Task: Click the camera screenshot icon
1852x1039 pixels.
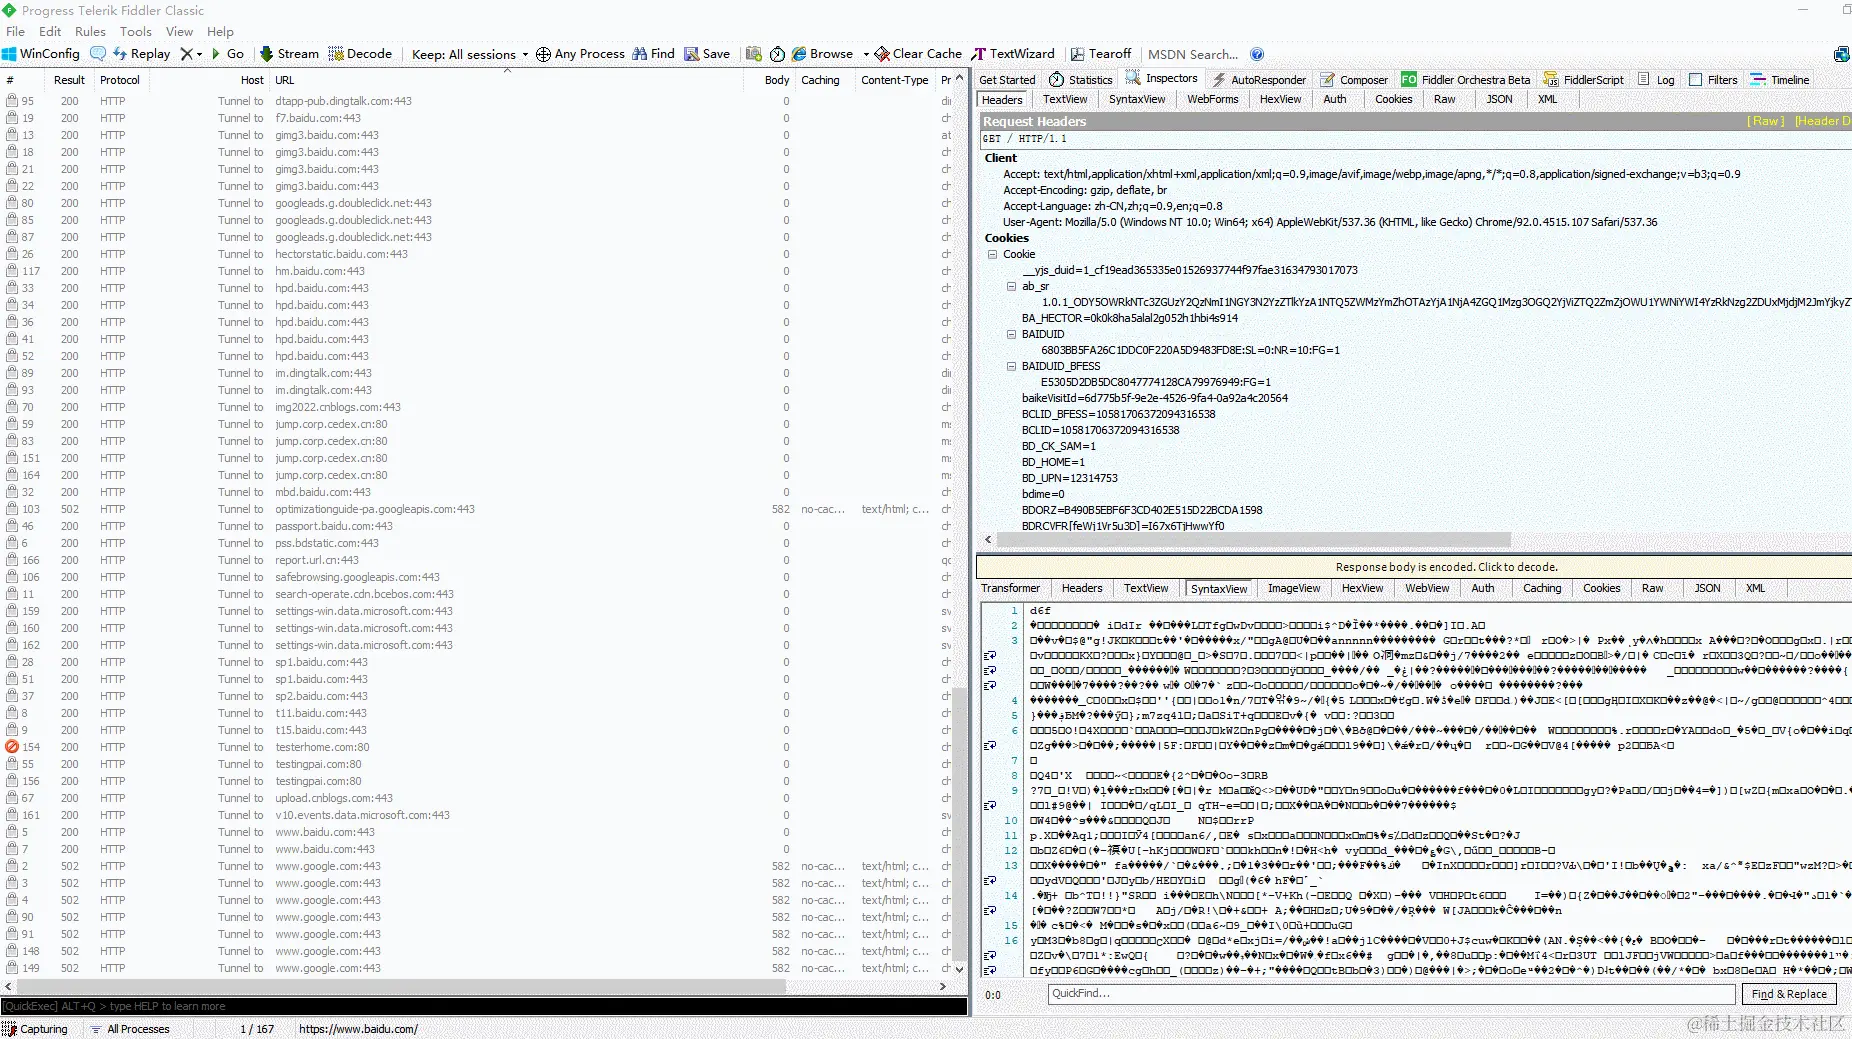Action: (754, 54)
